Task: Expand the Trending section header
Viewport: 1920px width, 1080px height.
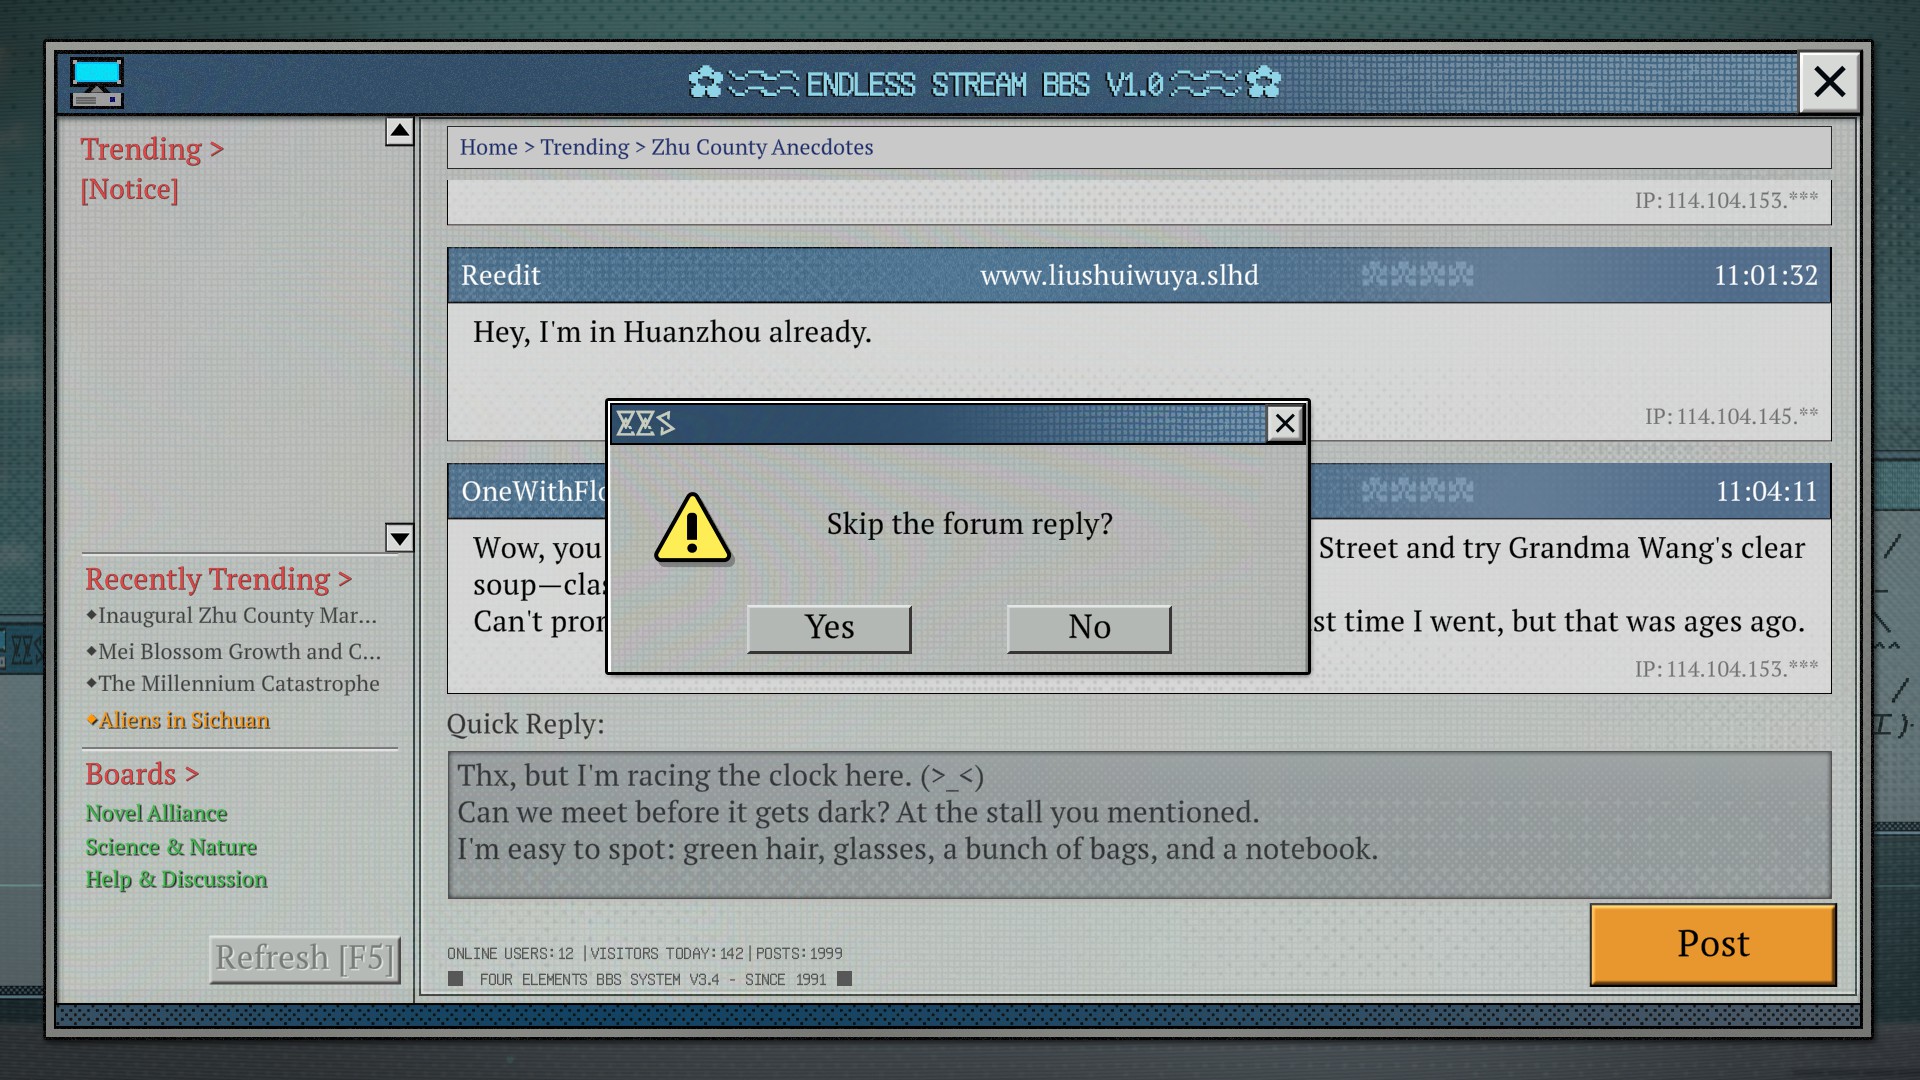Action: tap(152, 149)
